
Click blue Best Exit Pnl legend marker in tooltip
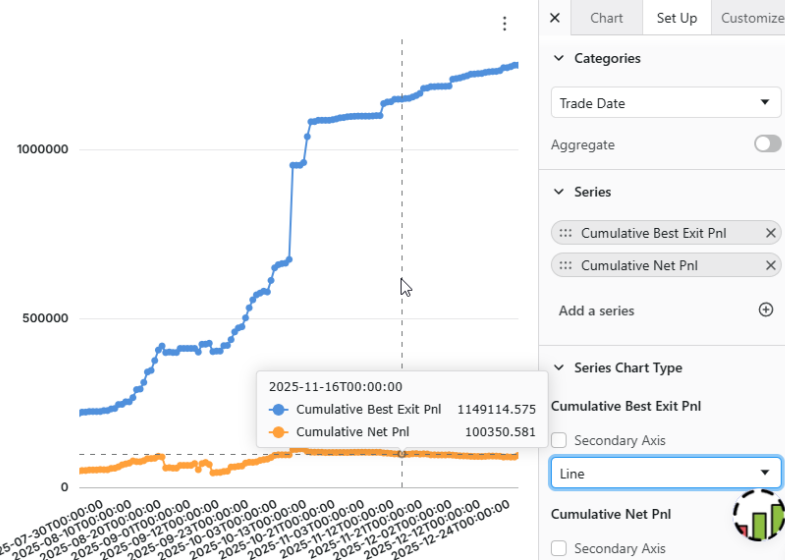(x=279, y=409)
